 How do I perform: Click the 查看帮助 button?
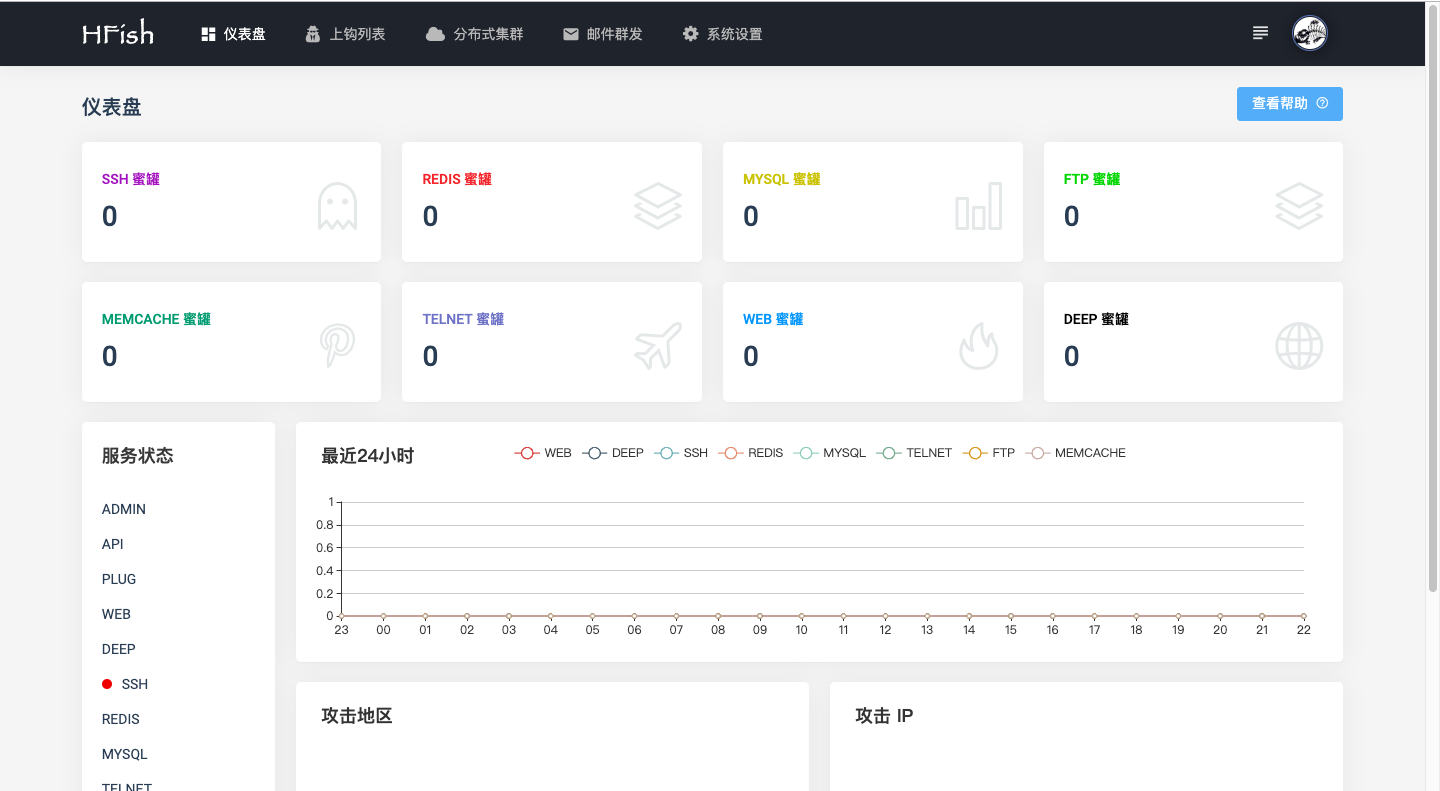click(1289, 104)
